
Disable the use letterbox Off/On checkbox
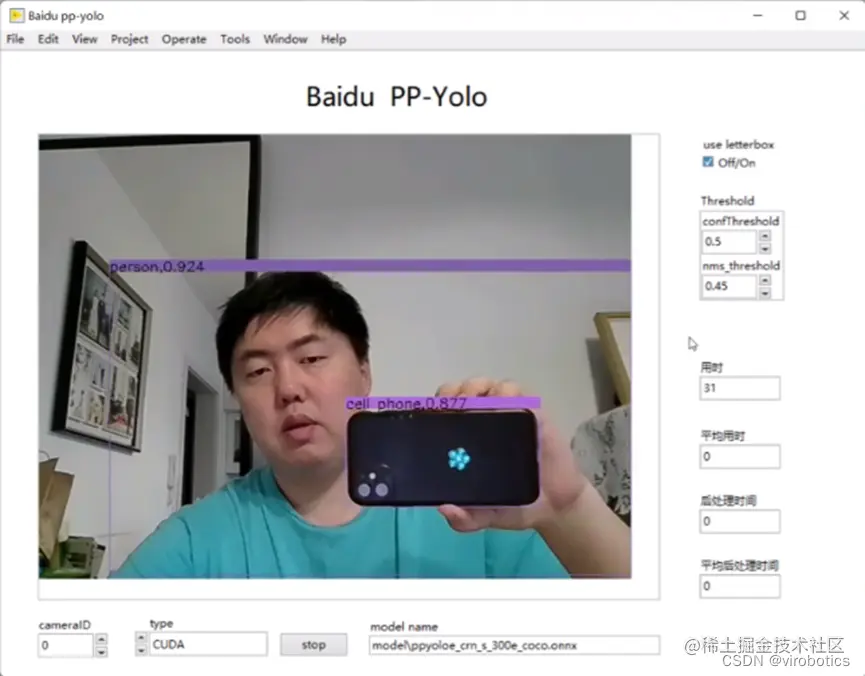[x=707, y=161]
